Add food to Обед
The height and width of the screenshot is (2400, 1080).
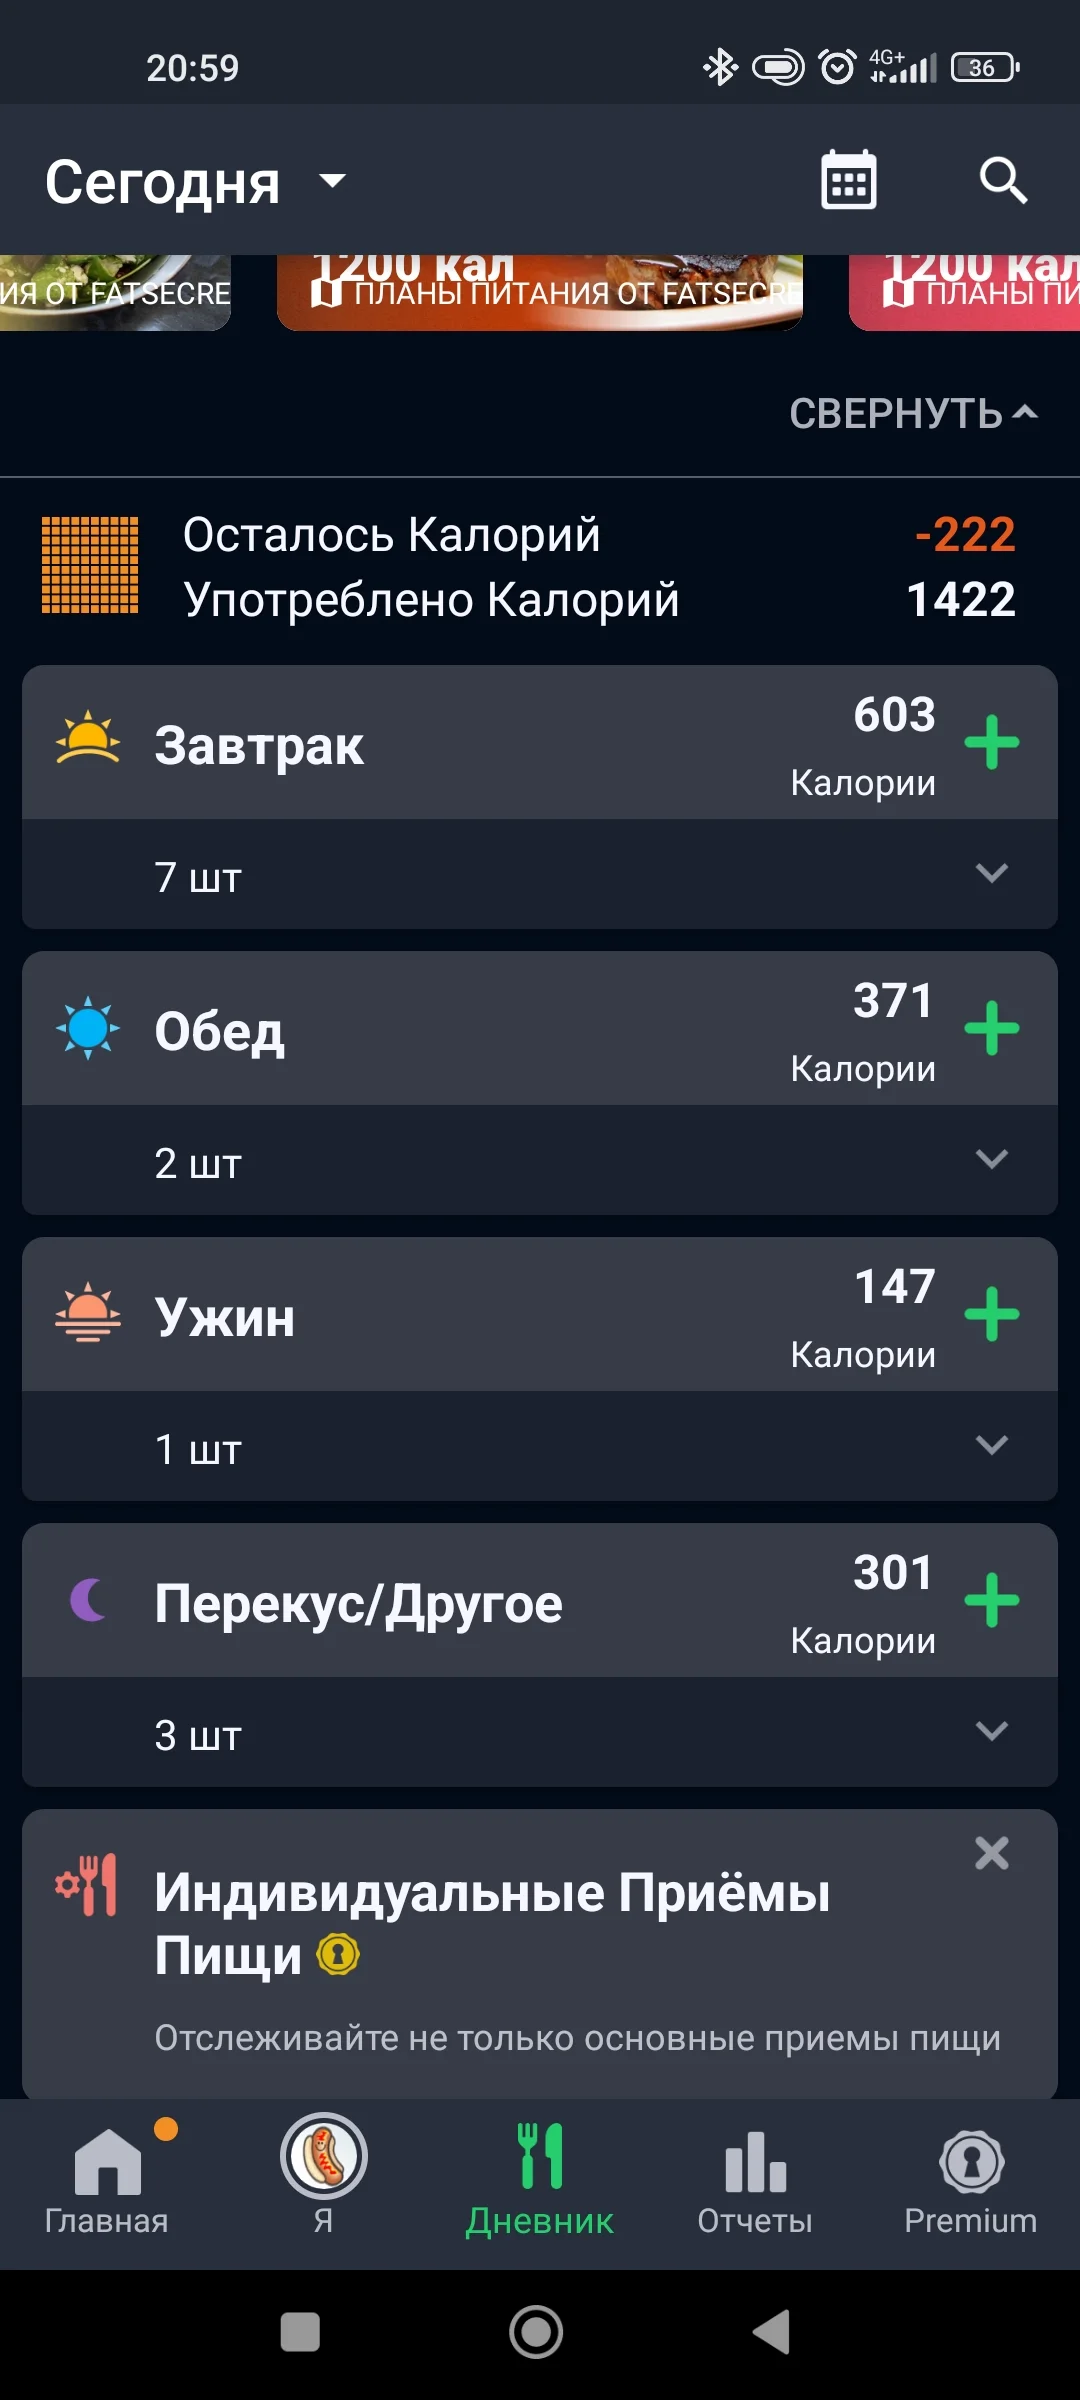(x=991, y=1029)
